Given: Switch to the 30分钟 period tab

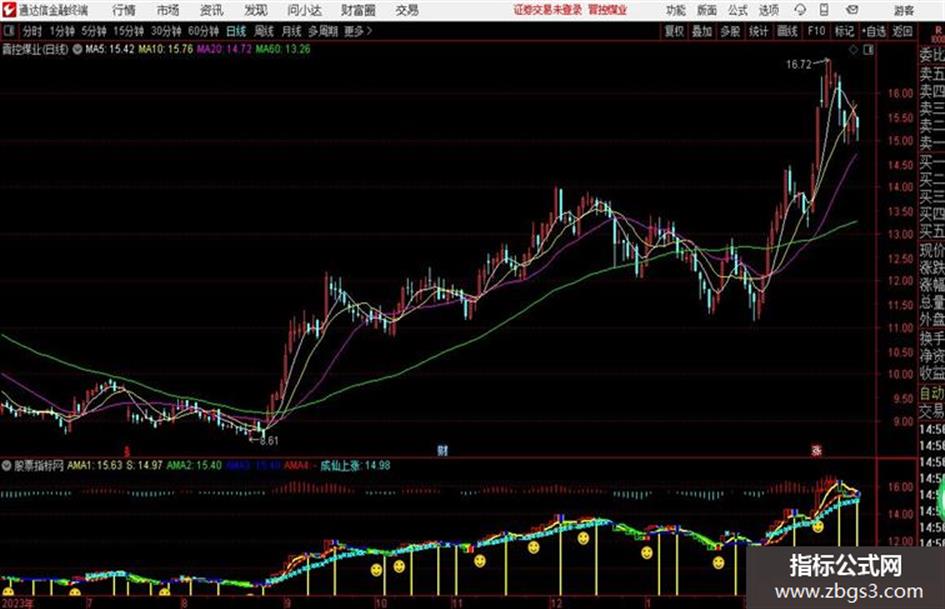Looking at the screenshot, I should pos(166,31).
